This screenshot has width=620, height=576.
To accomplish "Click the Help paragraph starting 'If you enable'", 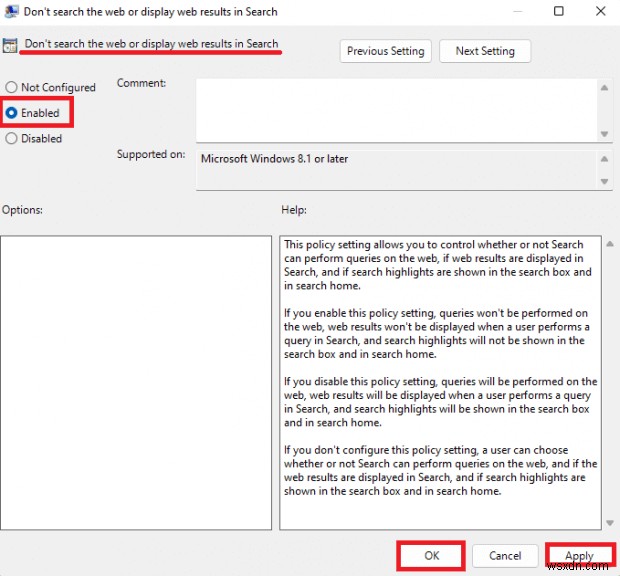I will click(437, 333).
